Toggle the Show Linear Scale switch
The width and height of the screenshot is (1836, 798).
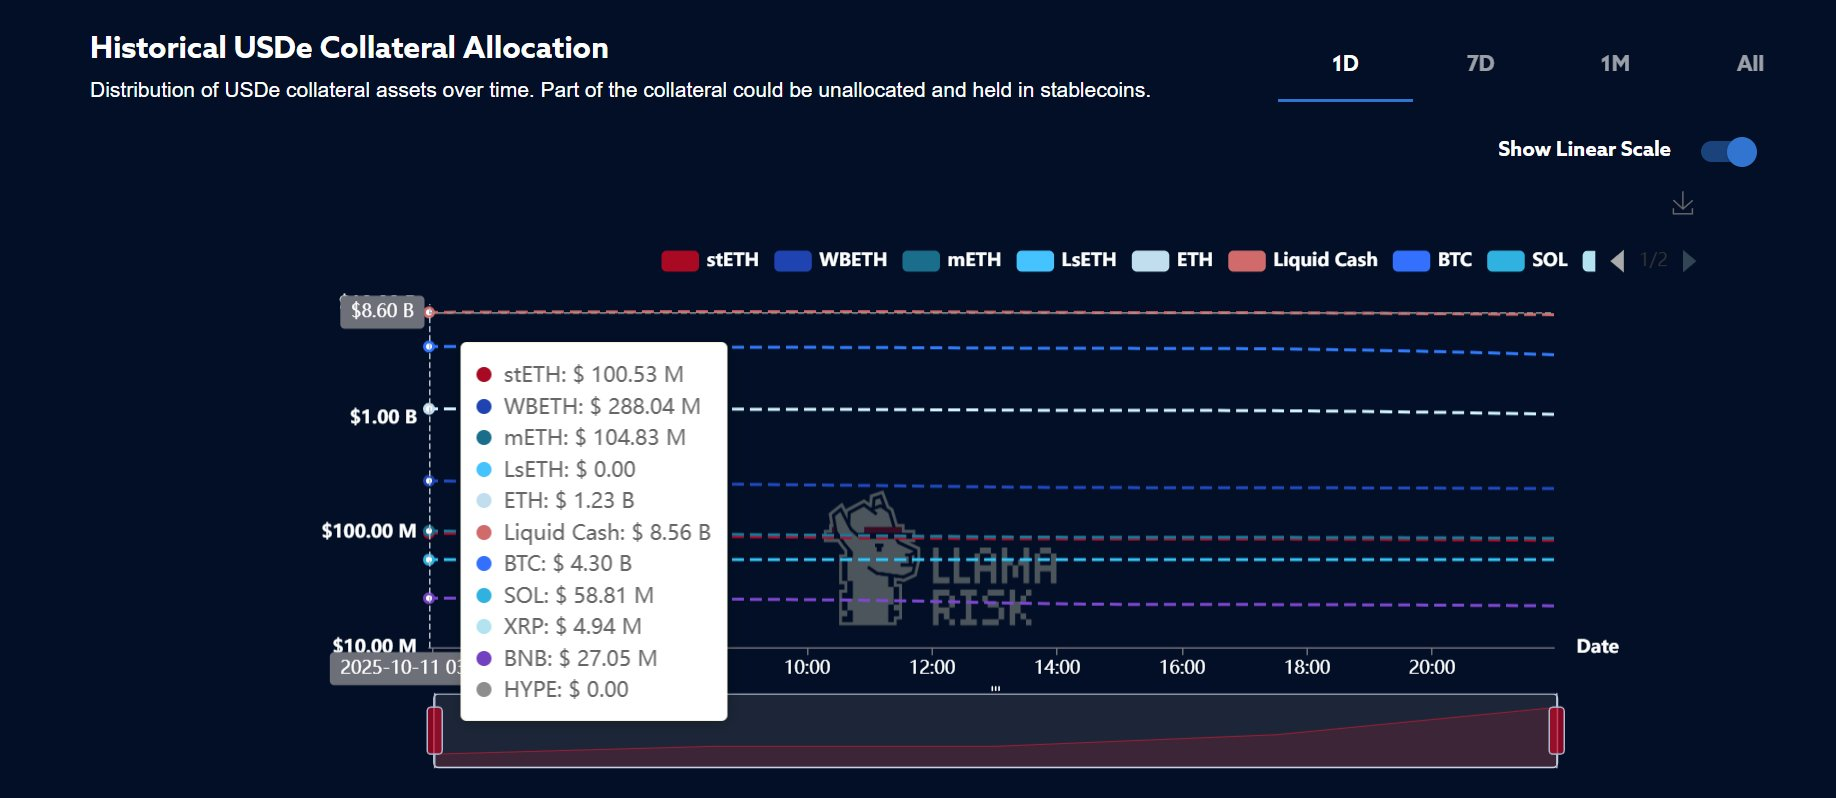tap(1728, 151)
